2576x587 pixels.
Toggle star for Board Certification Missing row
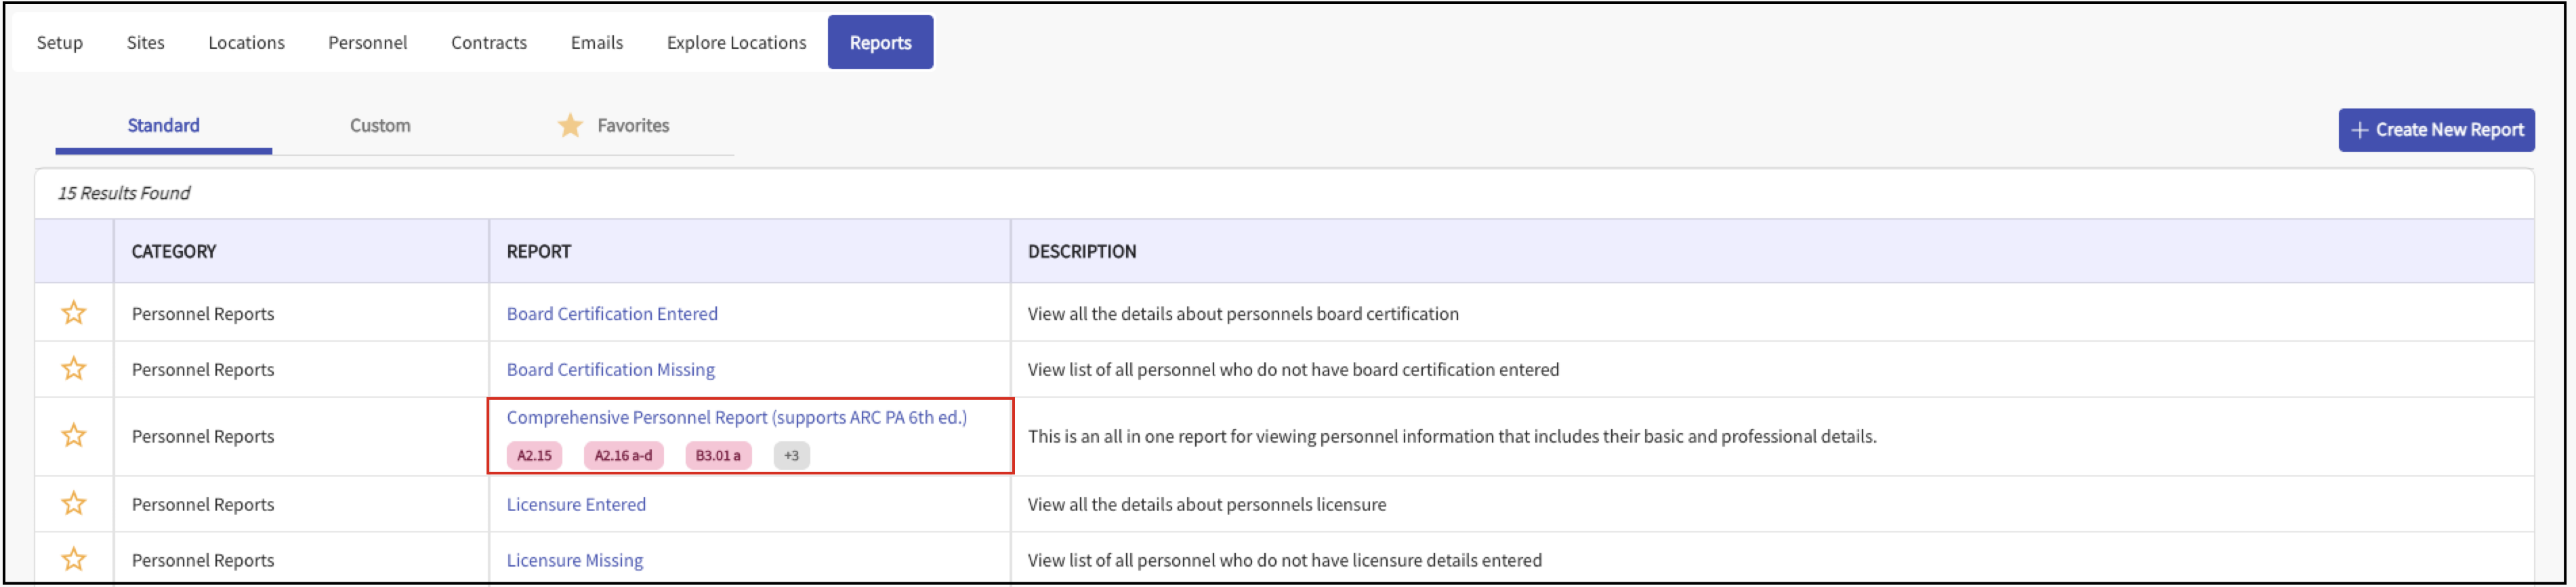pyautogui.click(x=73, y=369)
